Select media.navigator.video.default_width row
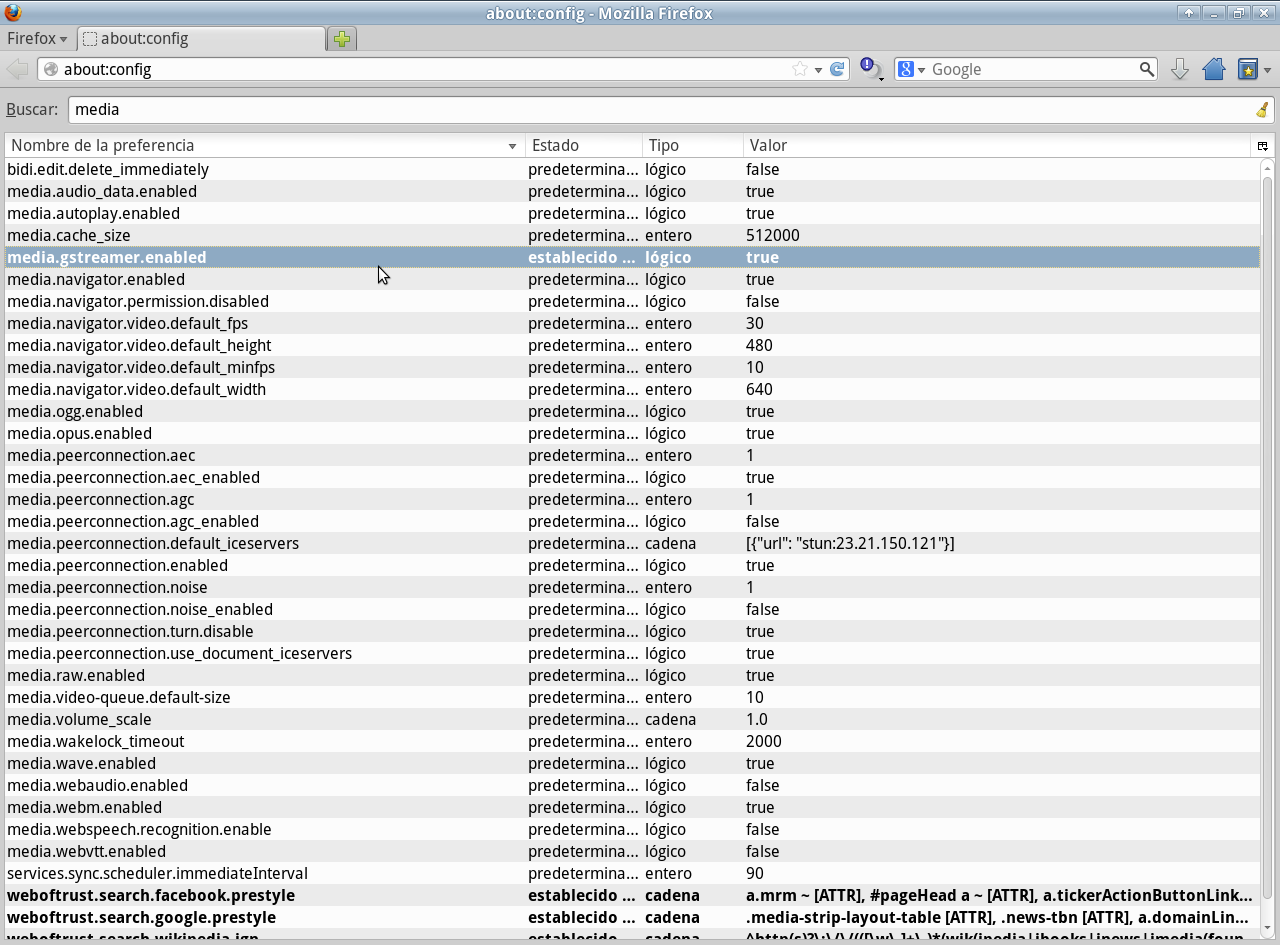 coord(632,389)
